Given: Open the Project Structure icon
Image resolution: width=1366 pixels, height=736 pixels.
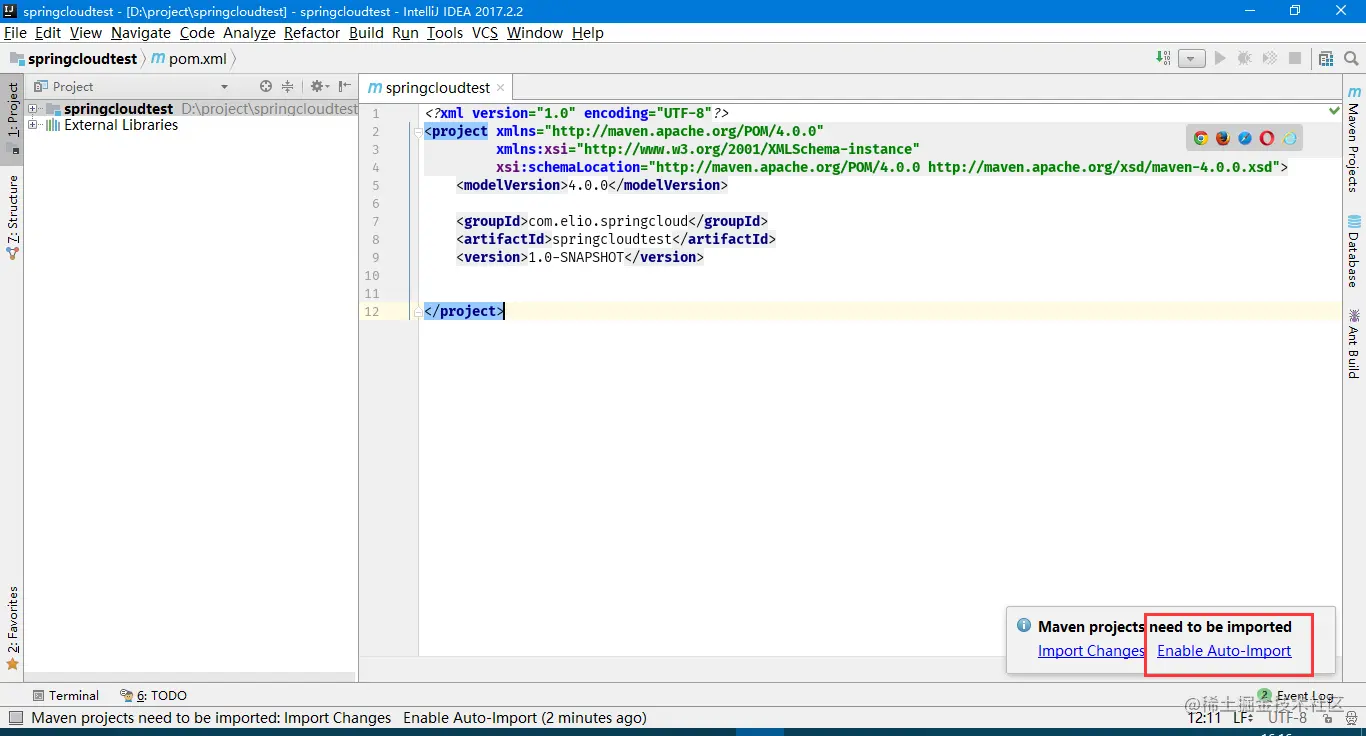Looking at the screenshot, I should tap(1326, 58).
